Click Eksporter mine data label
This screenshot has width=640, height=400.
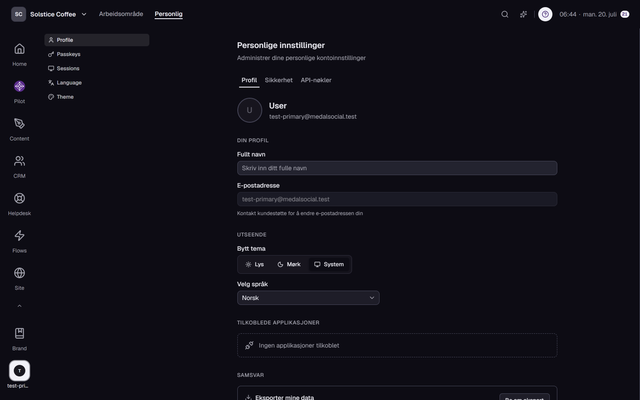click(x=284, y=397)
